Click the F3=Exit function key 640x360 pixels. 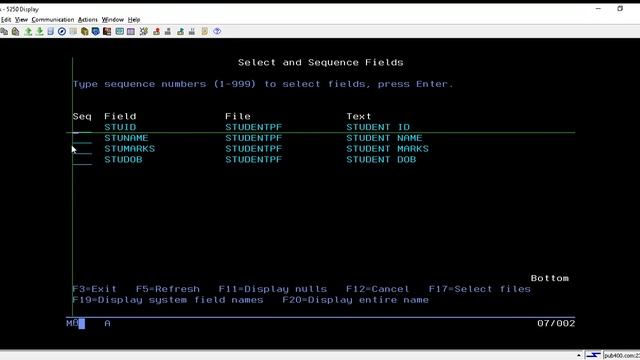[x=94, y=289]
